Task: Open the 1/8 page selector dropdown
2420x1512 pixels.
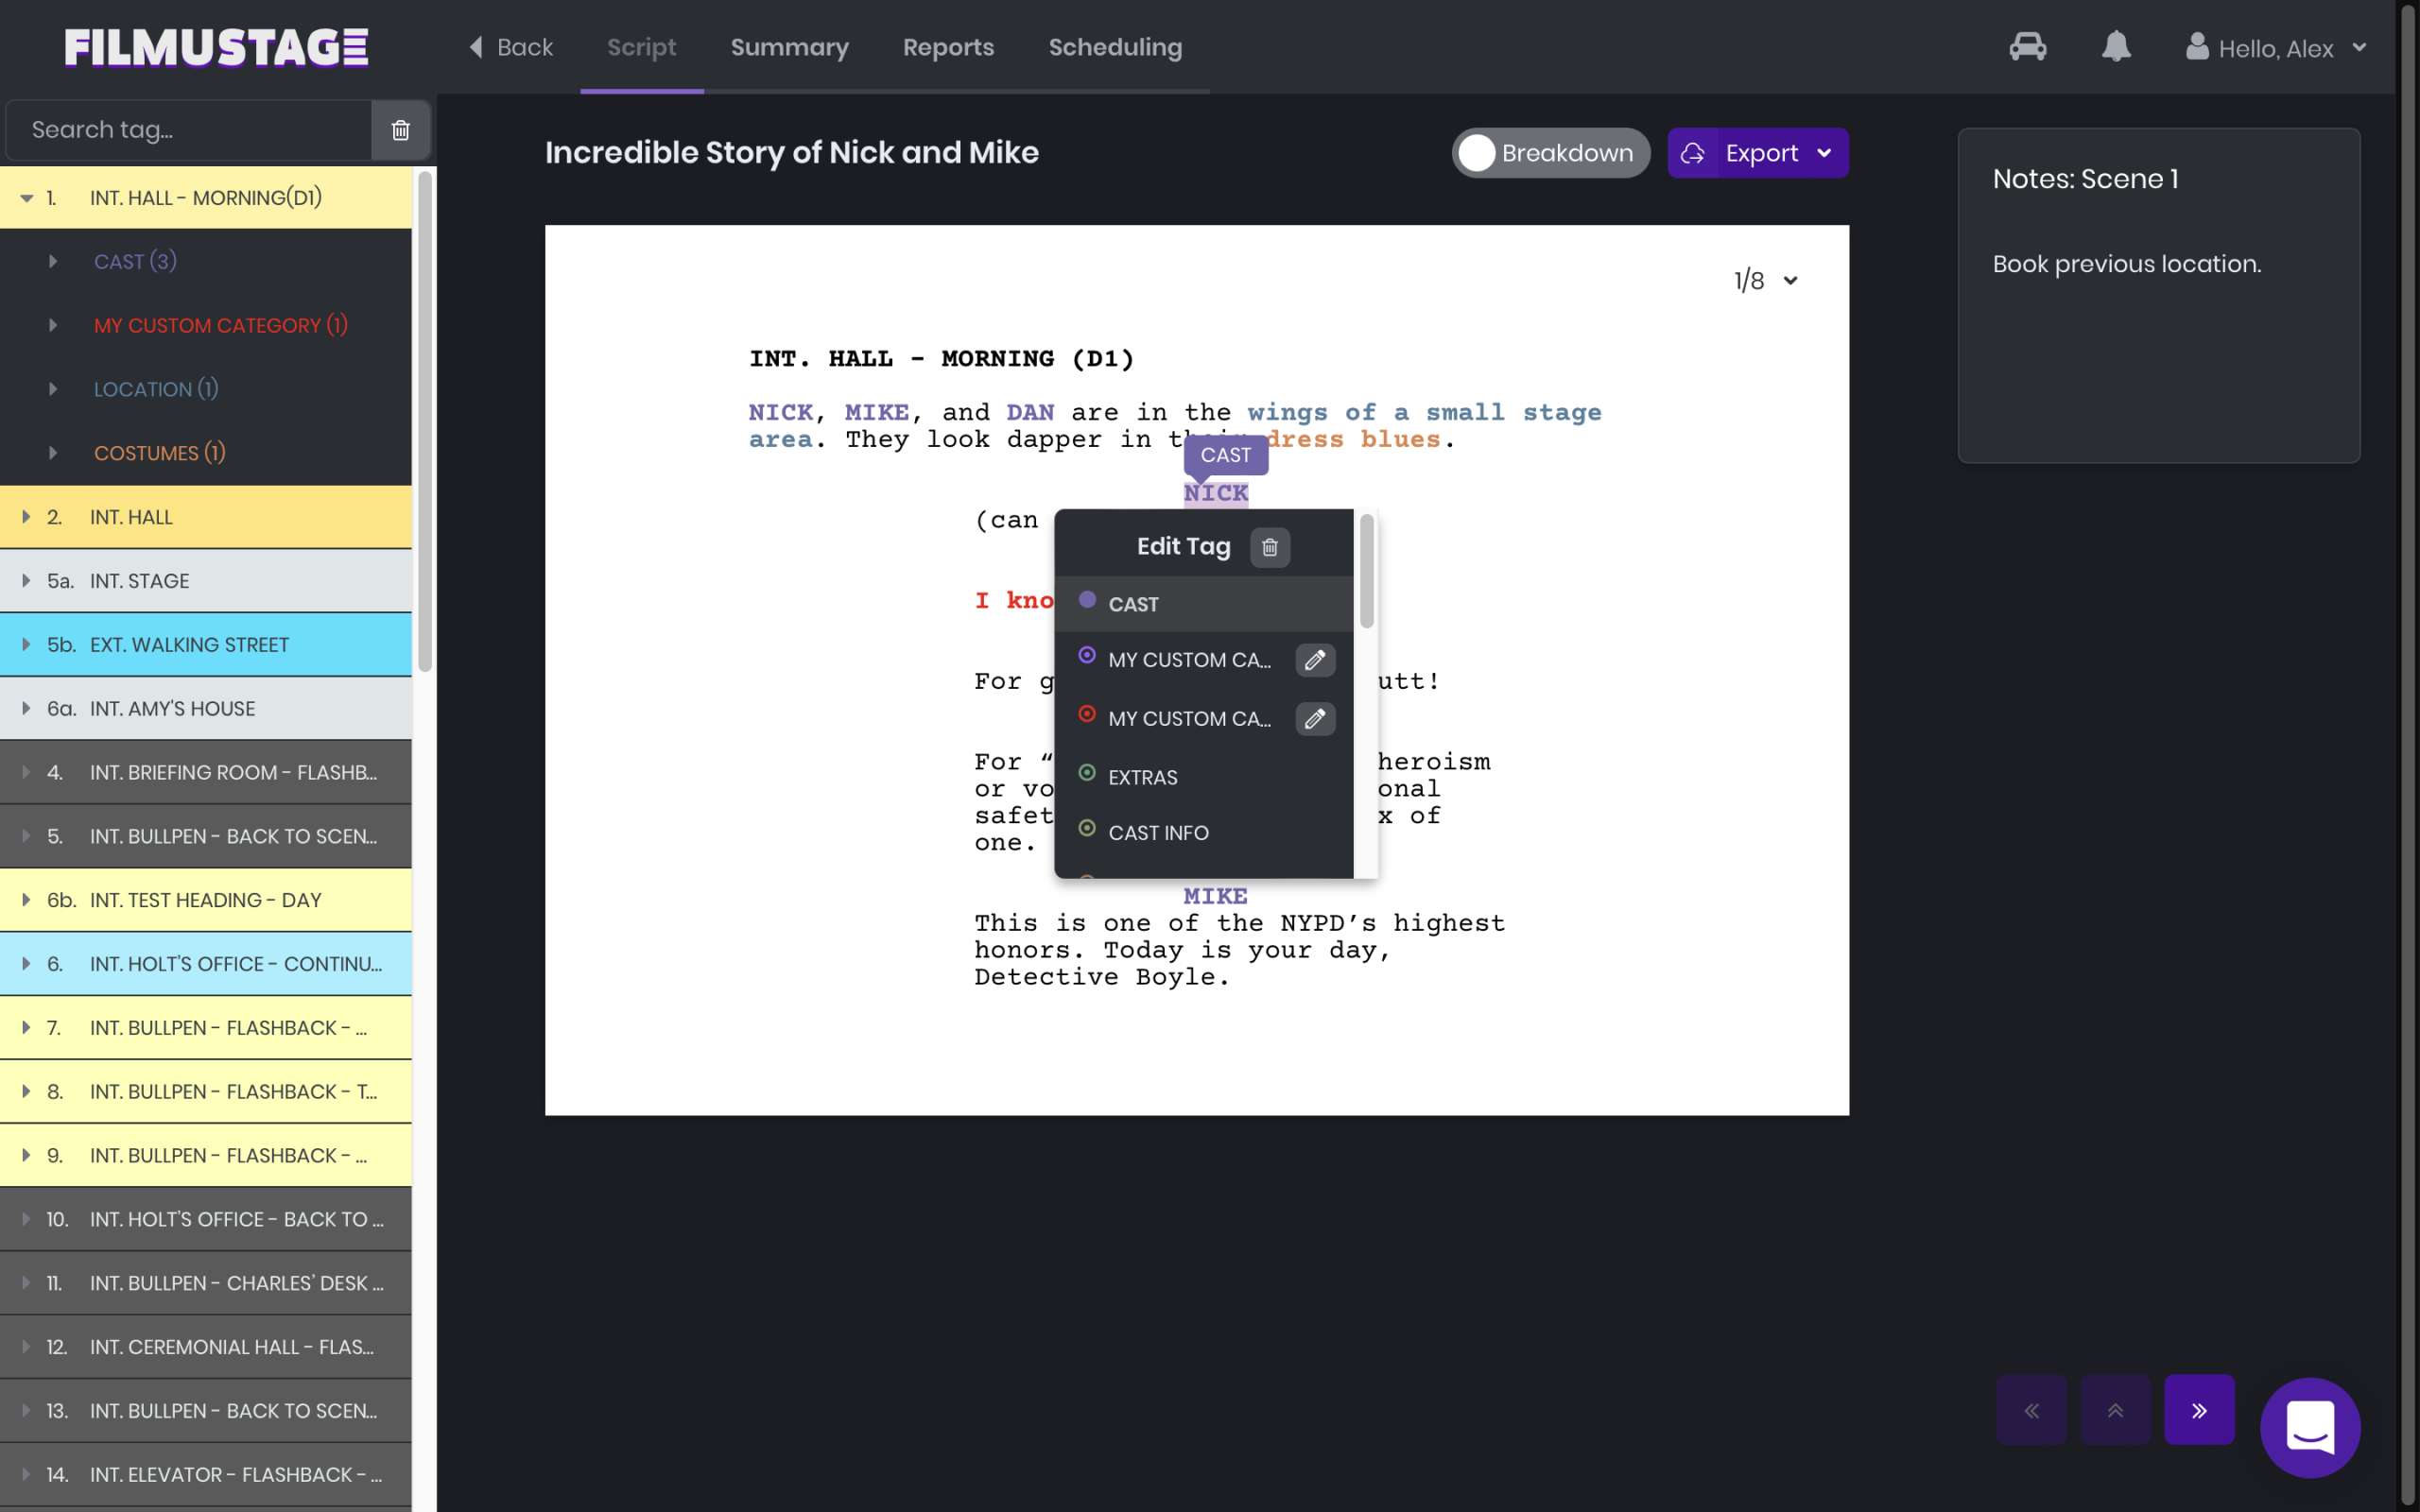Action: click(x=1766, y=280)
